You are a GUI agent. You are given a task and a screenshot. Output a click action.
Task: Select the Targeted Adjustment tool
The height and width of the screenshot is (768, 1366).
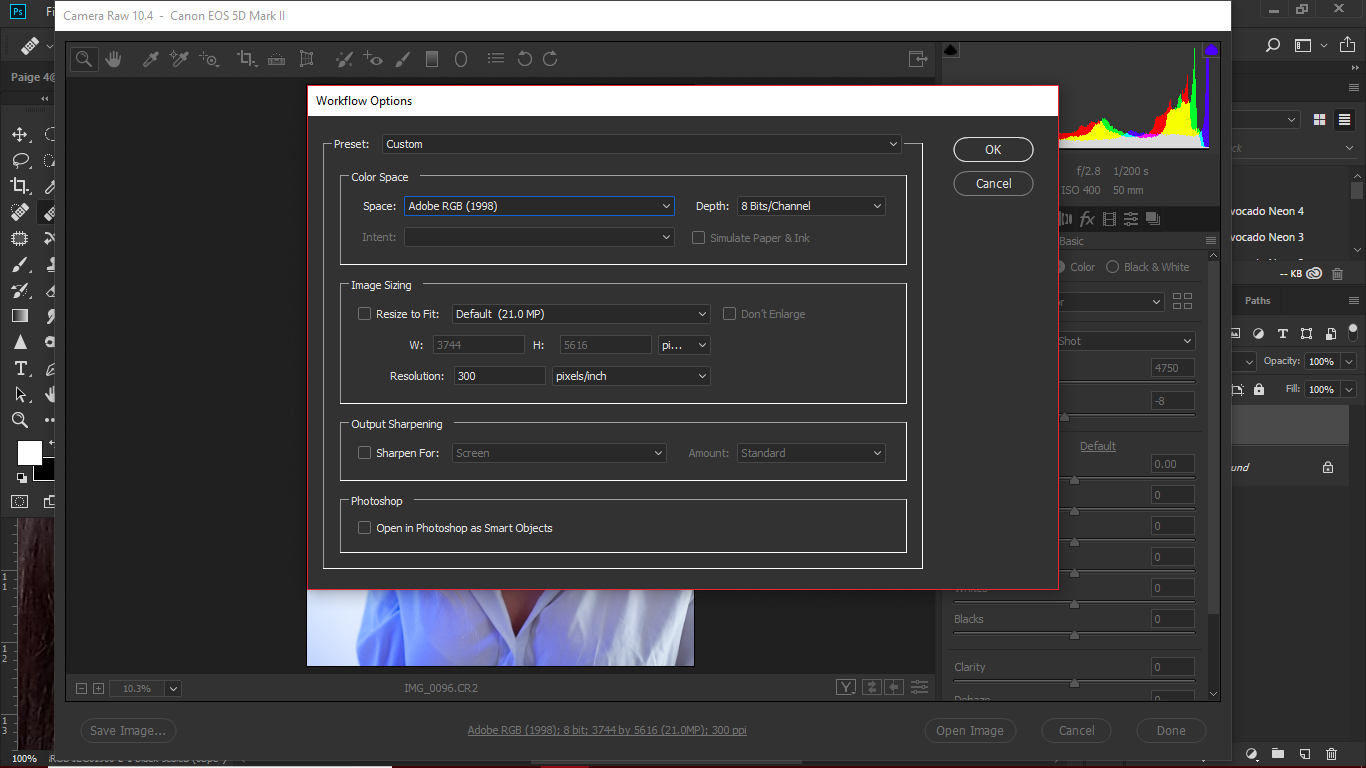coord(209,59)
